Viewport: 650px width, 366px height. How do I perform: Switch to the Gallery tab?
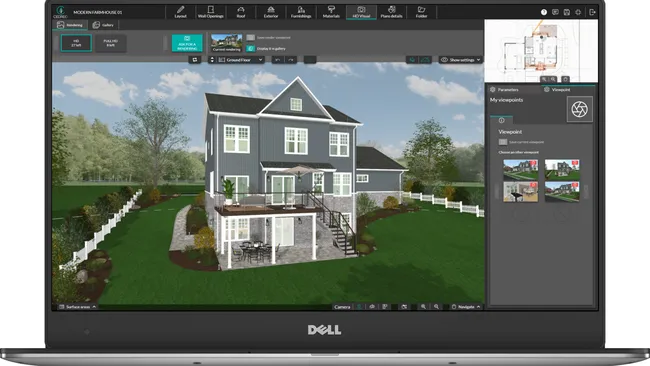(x=104, y=25)
